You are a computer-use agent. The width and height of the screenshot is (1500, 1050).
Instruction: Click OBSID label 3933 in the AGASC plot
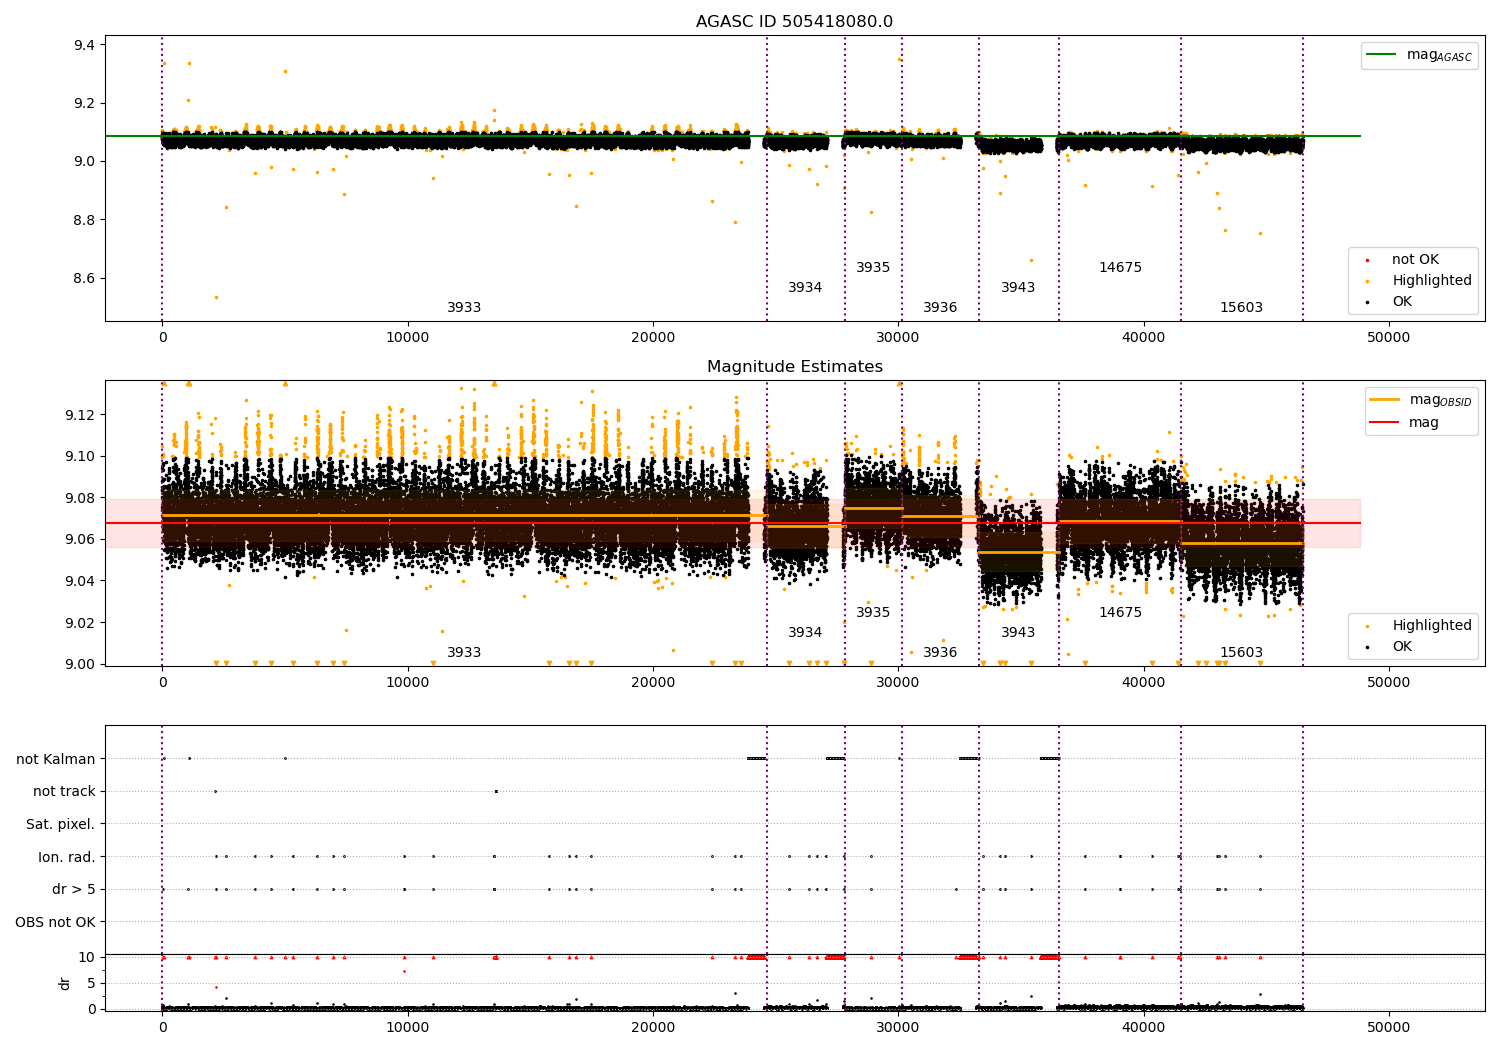coord(464,308)
